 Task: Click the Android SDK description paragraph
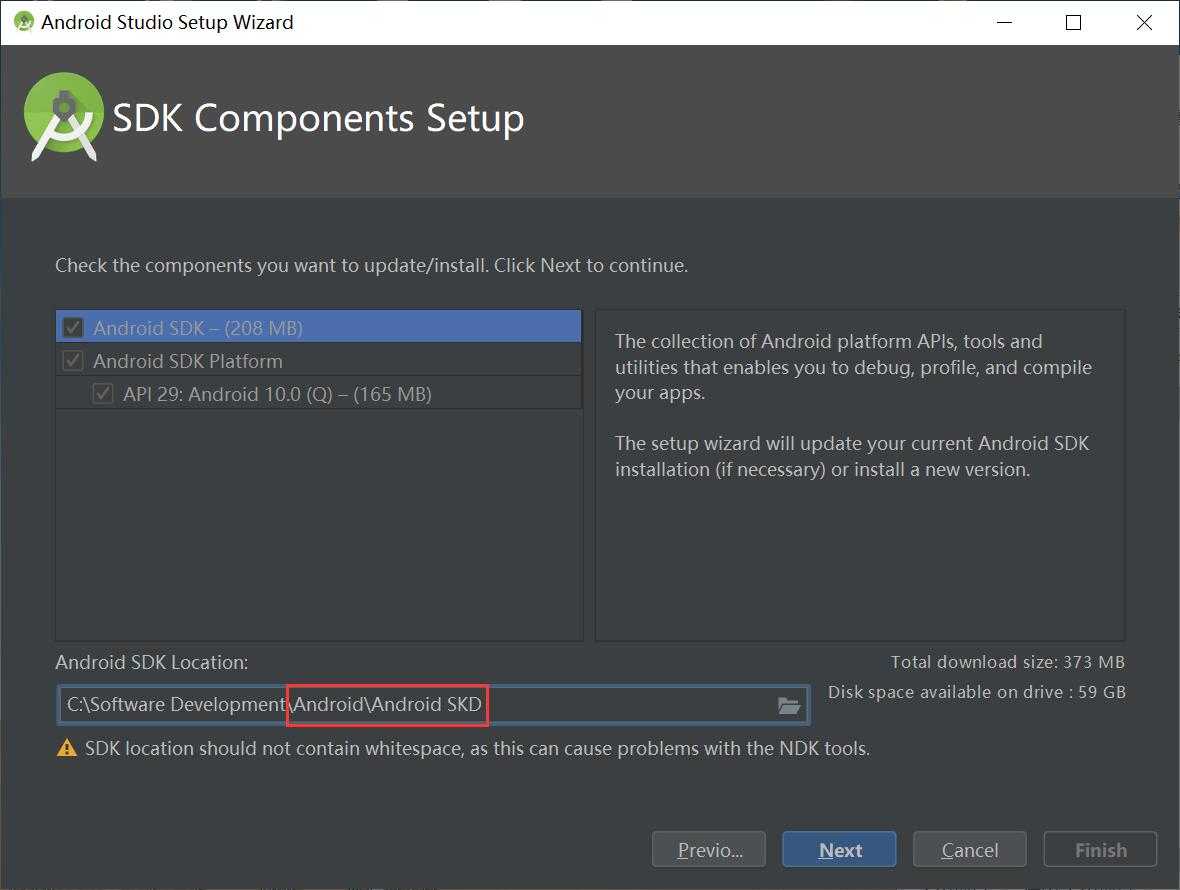point(853,367)
